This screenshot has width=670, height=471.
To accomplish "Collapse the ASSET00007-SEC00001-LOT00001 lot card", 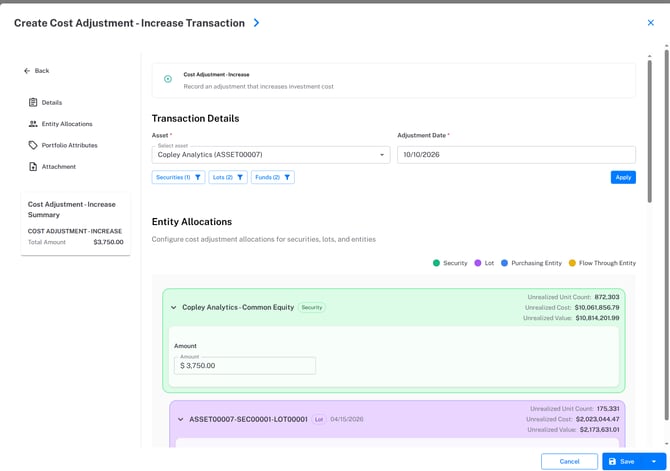I will pyautogui.click(x=180, y=419).
